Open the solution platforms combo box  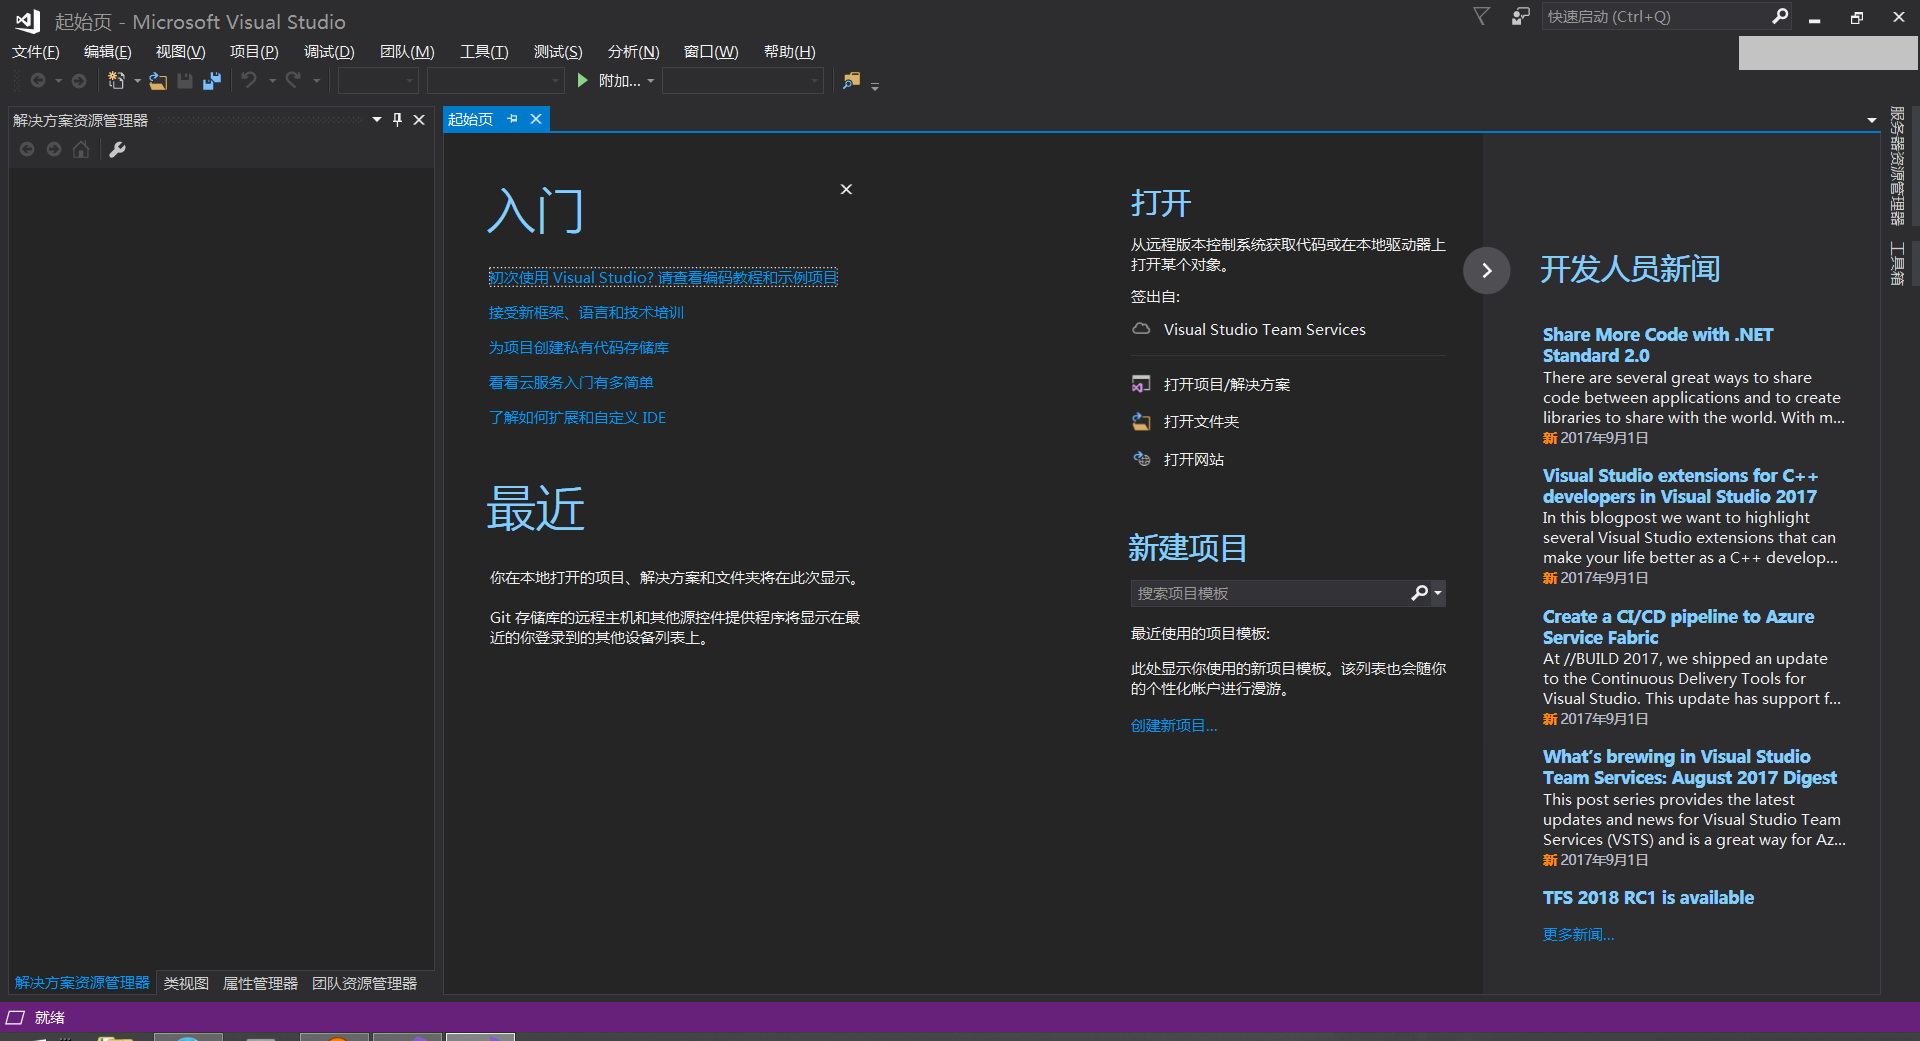[x=496, y=81]
